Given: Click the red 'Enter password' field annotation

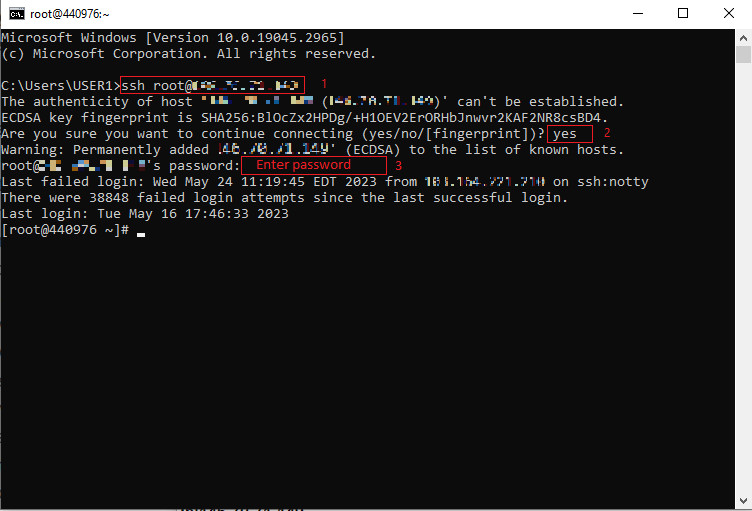Looking at the screenshot, I should point(314,165).
